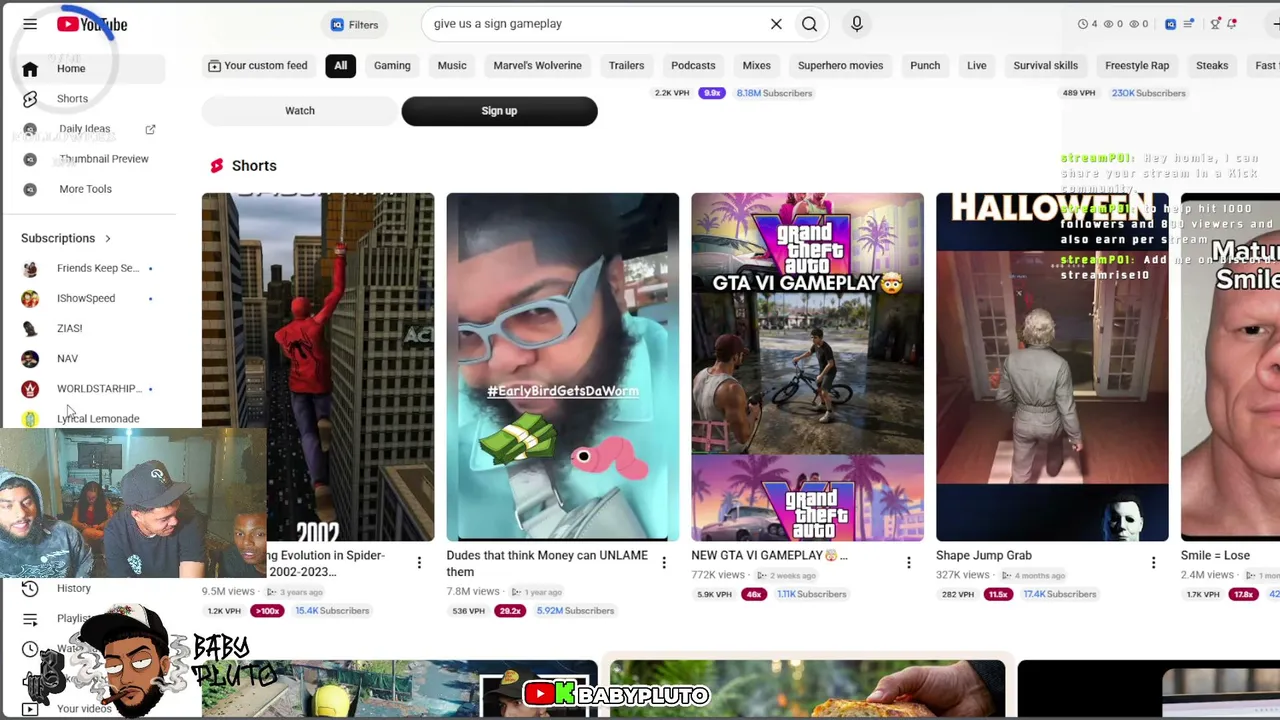
Task: Select the Survival skills filter chip
Action: click(1046, 66)
